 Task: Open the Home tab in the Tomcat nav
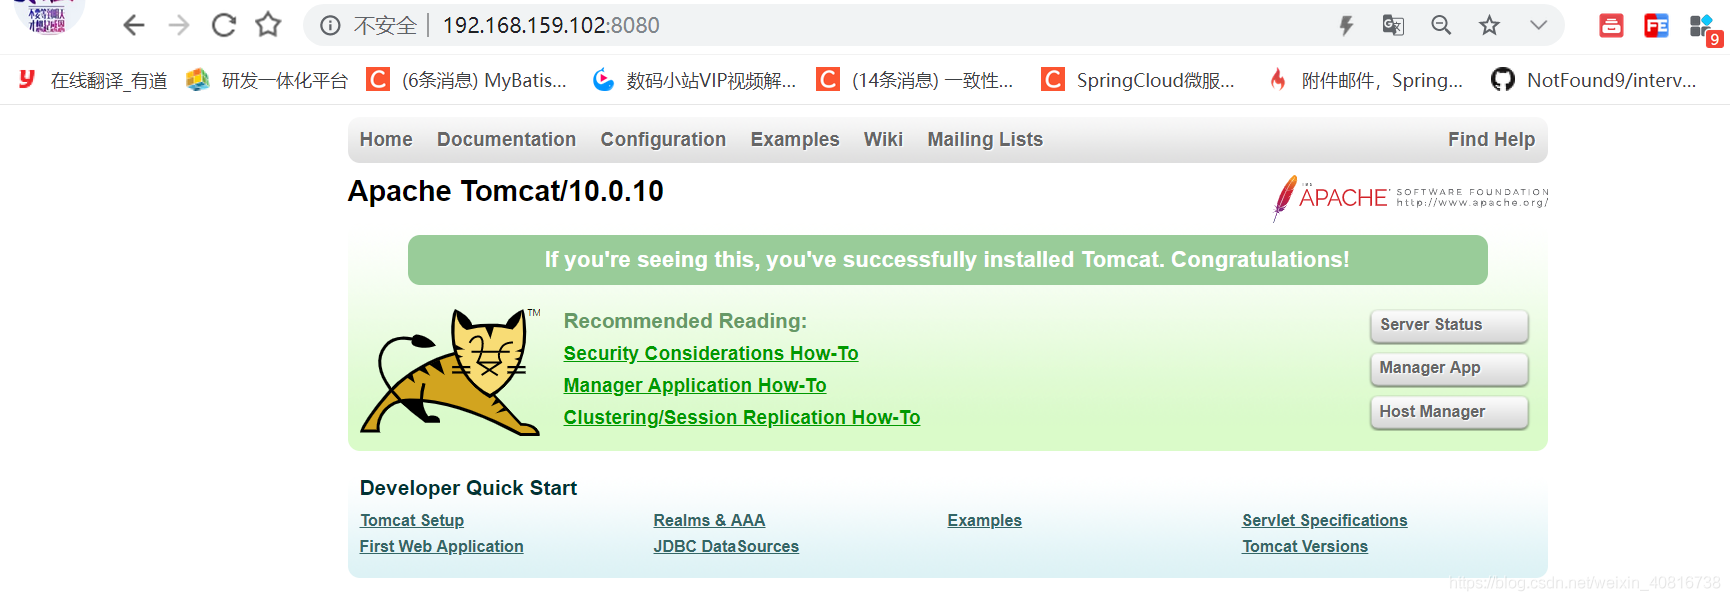(386, 139)
